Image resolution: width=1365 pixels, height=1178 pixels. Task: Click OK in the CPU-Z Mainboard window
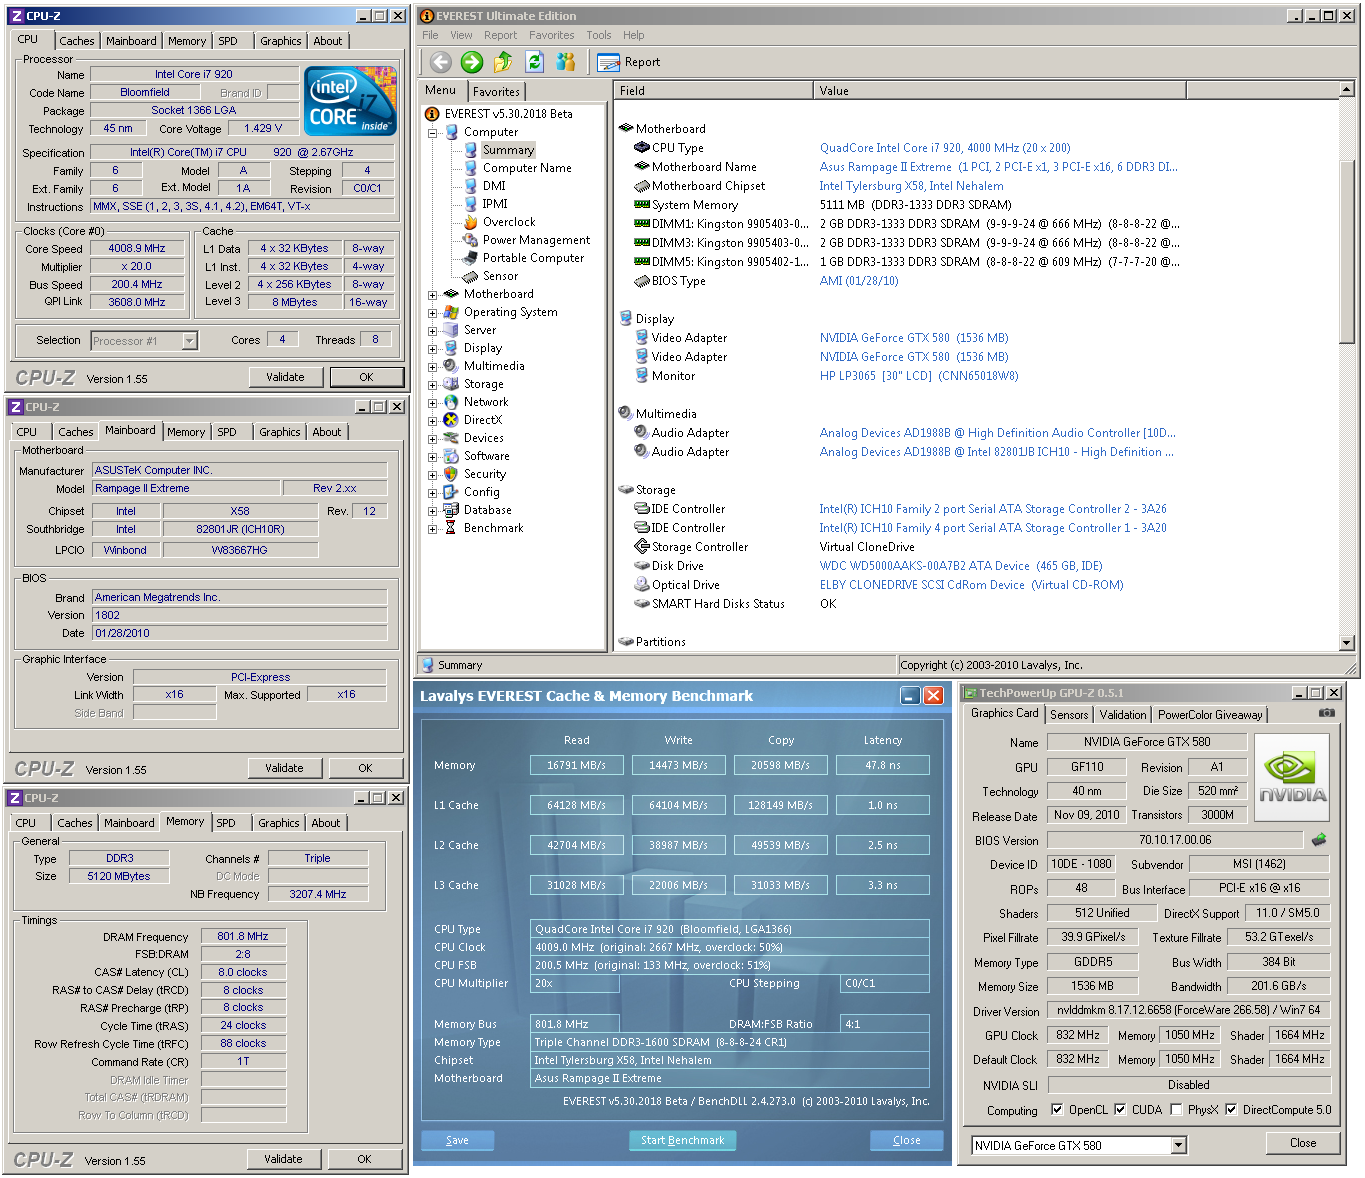pos(365,768)
